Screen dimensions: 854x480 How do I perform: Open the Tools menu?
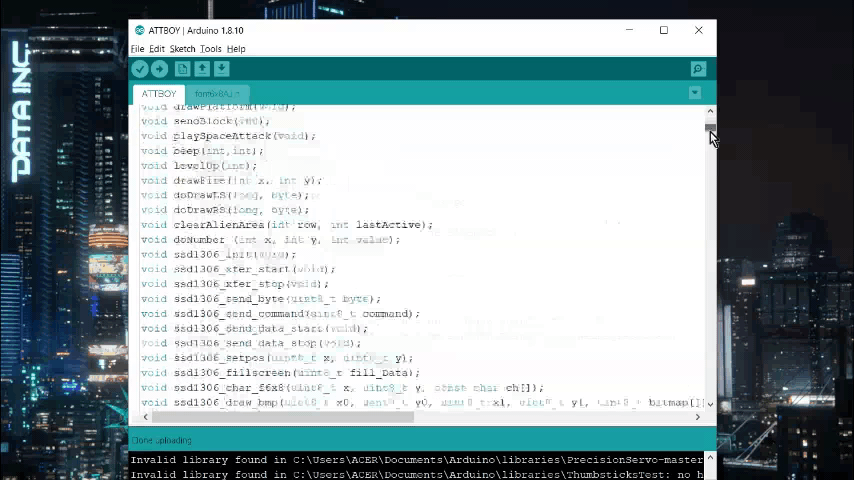pos(210,49)
